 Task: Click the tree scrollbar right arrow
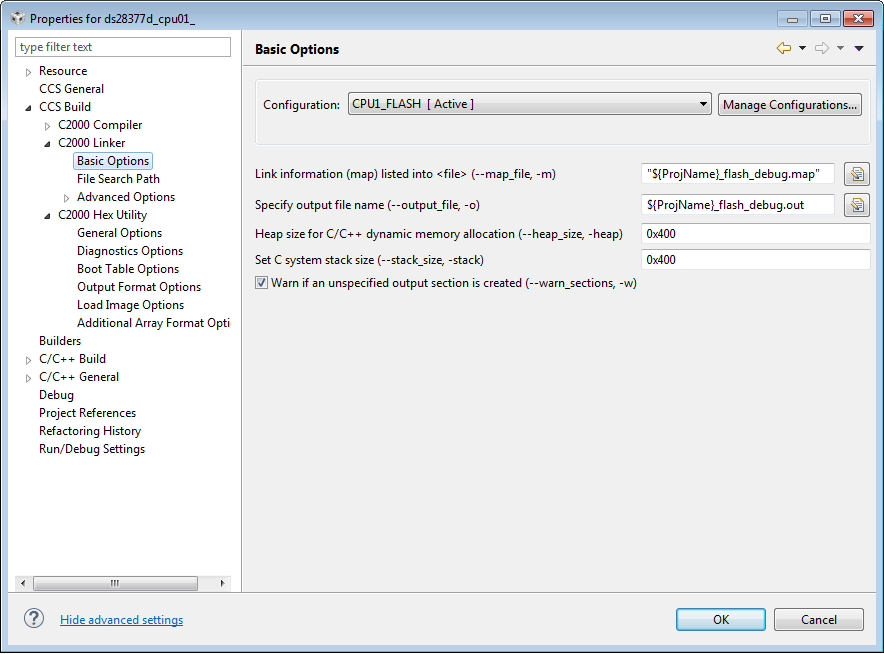click(x=222, y=583)
